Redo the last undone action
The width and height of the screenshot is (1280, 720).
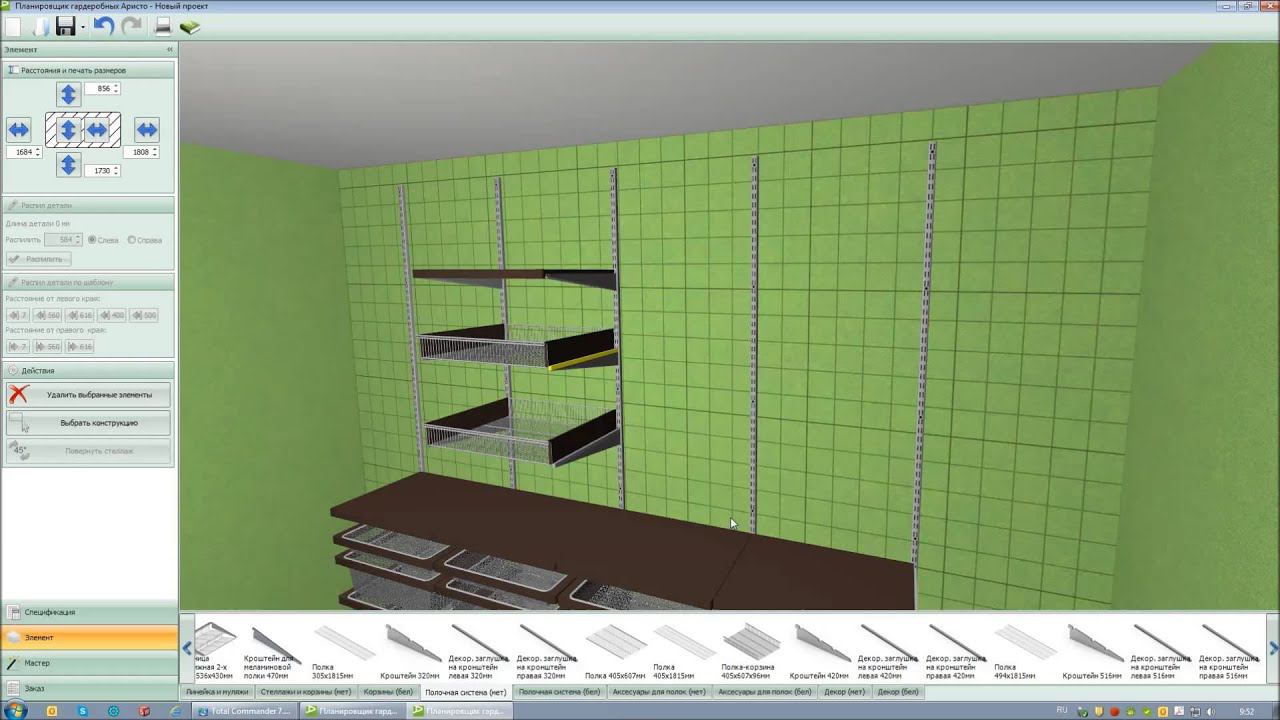131,26
